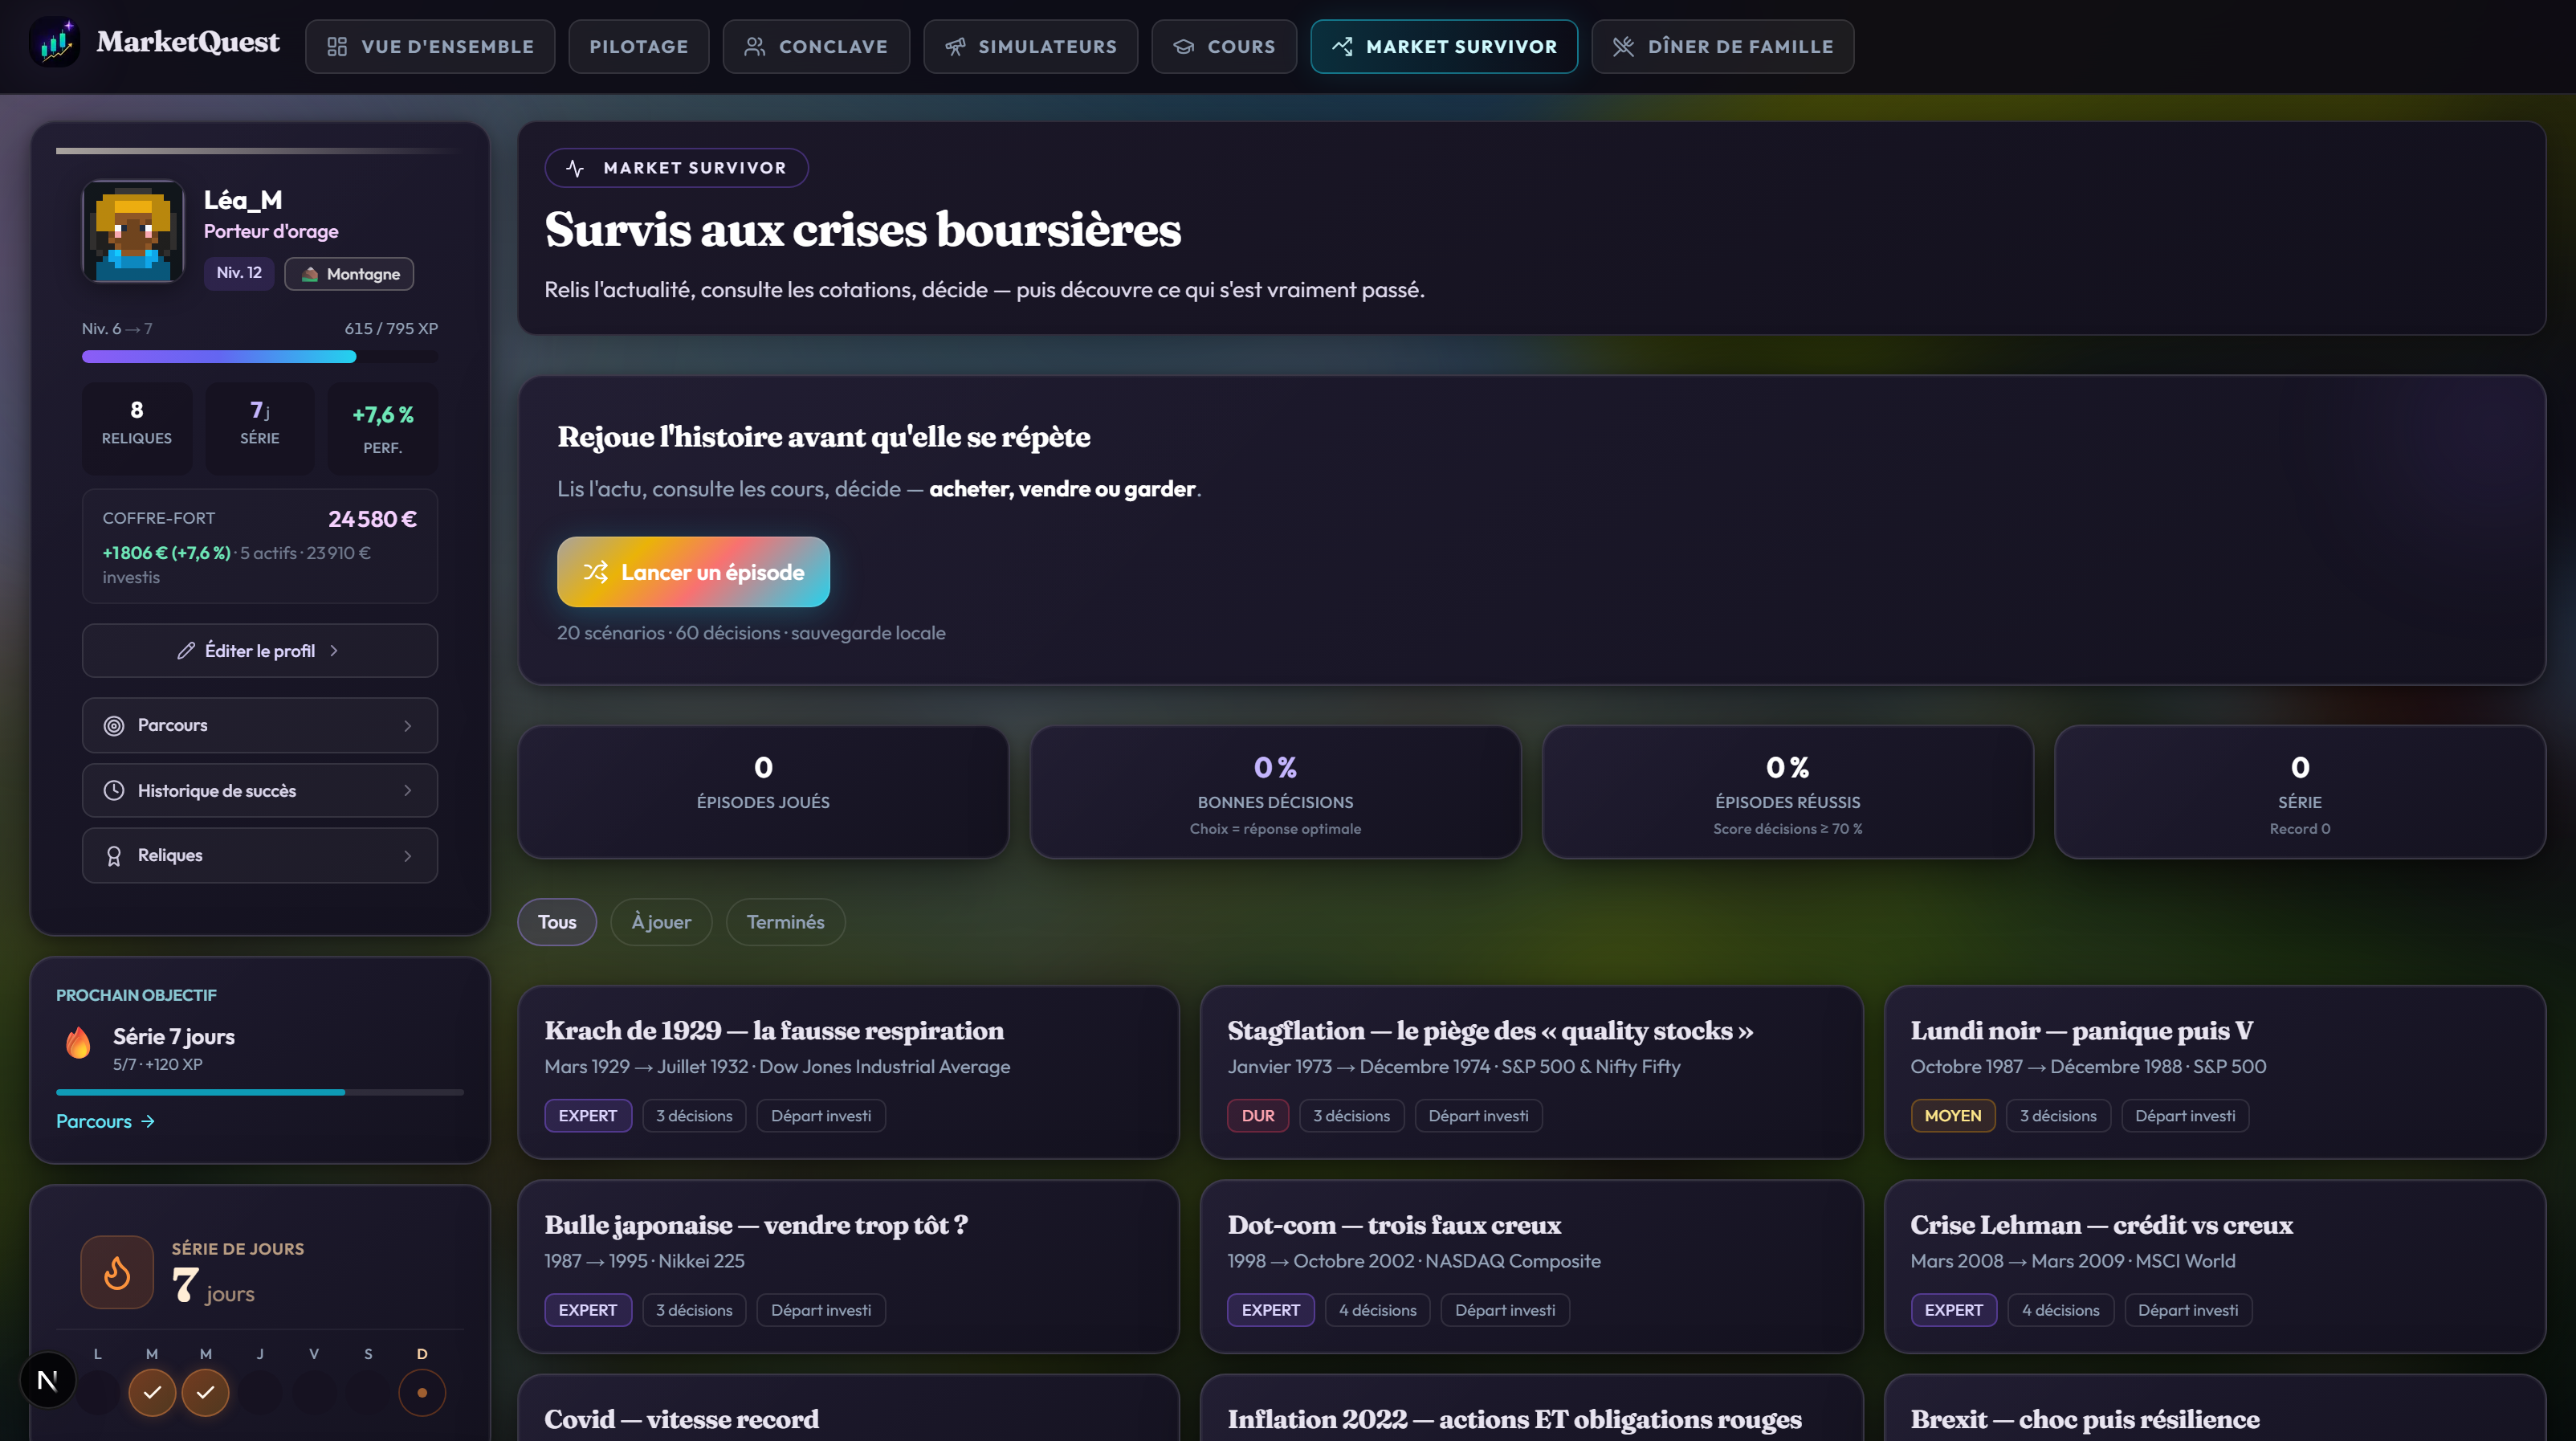Image resolution: width=2576 pixels, height=1441 pixels.
Task: Click Lancer un épisode button
Action: [693, 572]
